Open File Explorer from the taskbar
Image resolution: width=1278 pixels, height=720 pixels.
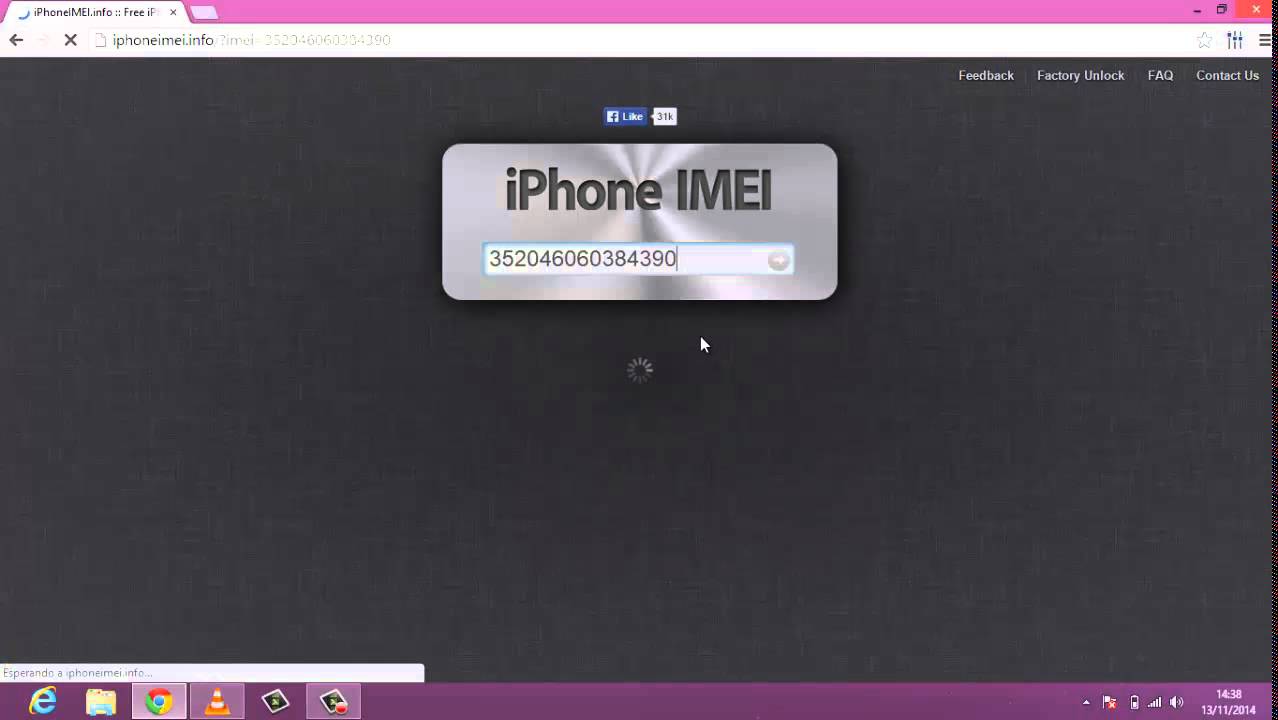click(101, 702)
